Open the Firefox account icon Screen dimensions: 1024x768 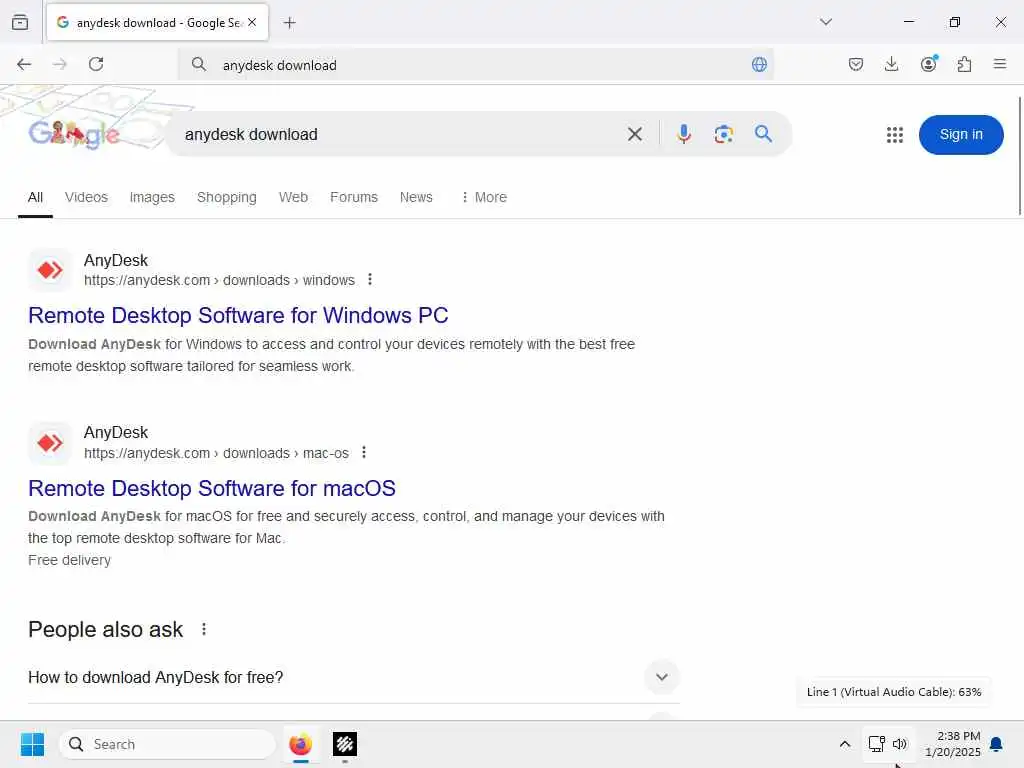click(x=928, y=64)
